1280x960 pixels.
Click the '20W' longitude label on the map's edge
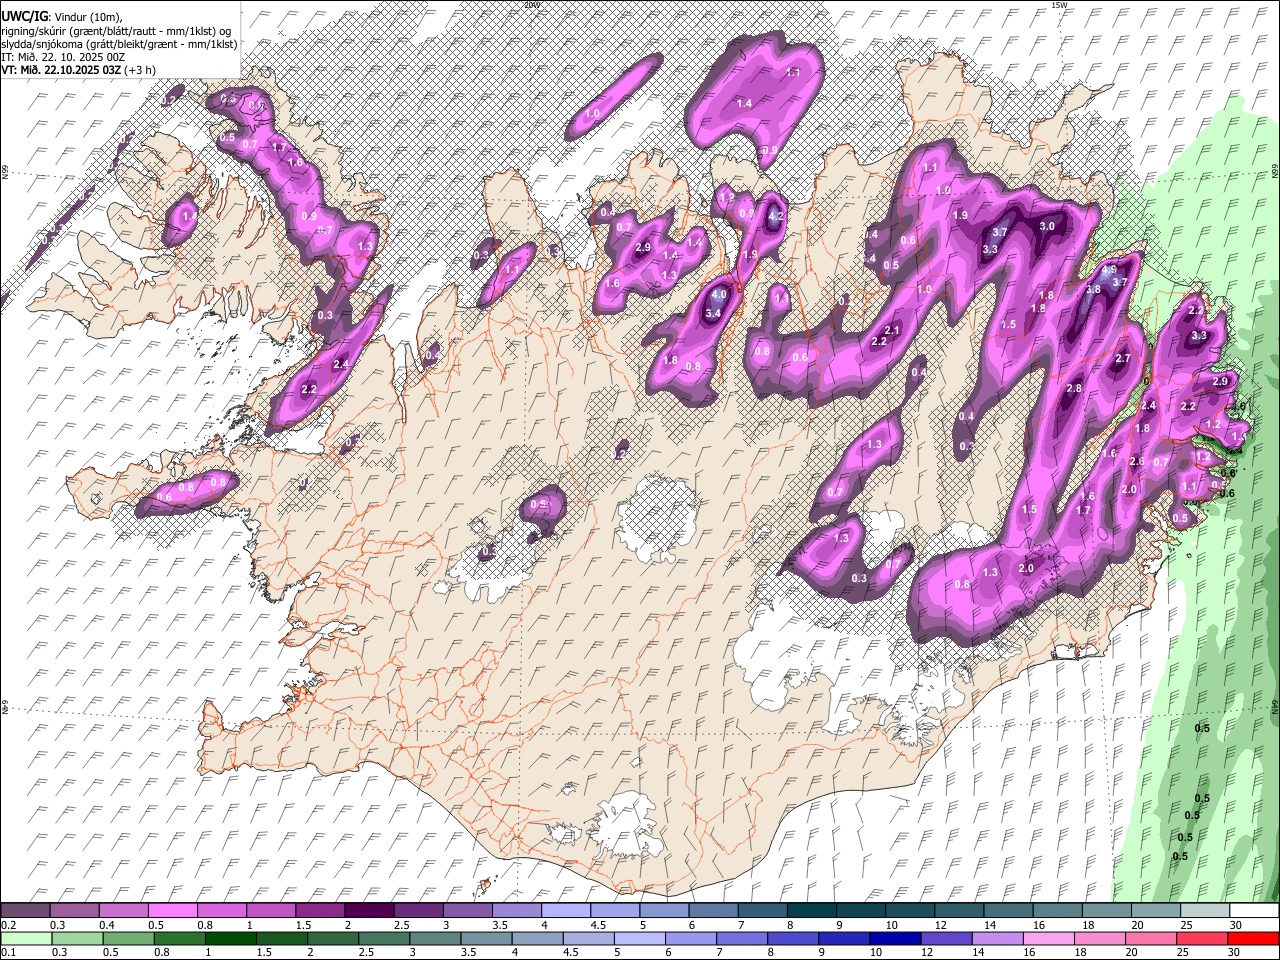(x=531, y=5)
